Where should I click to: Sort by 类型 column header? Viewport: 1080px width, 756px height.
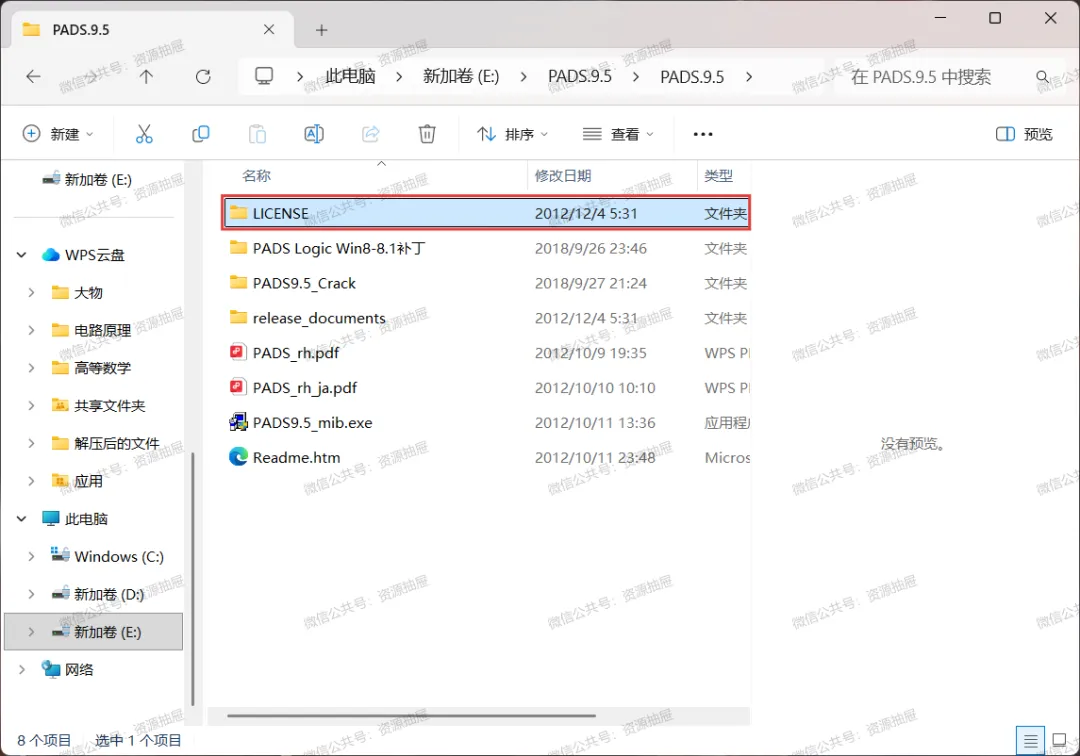pos(718,176)
